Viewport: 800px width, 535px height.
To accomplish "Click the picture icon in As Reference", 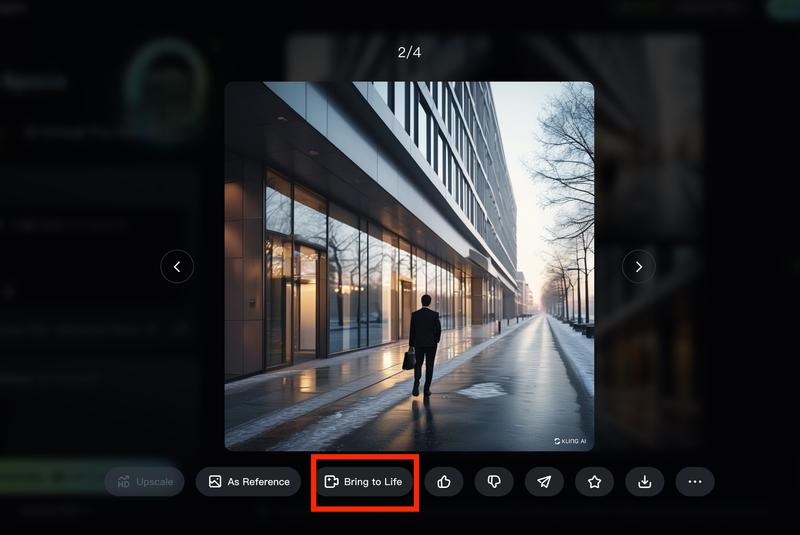I will pos(215,482).
